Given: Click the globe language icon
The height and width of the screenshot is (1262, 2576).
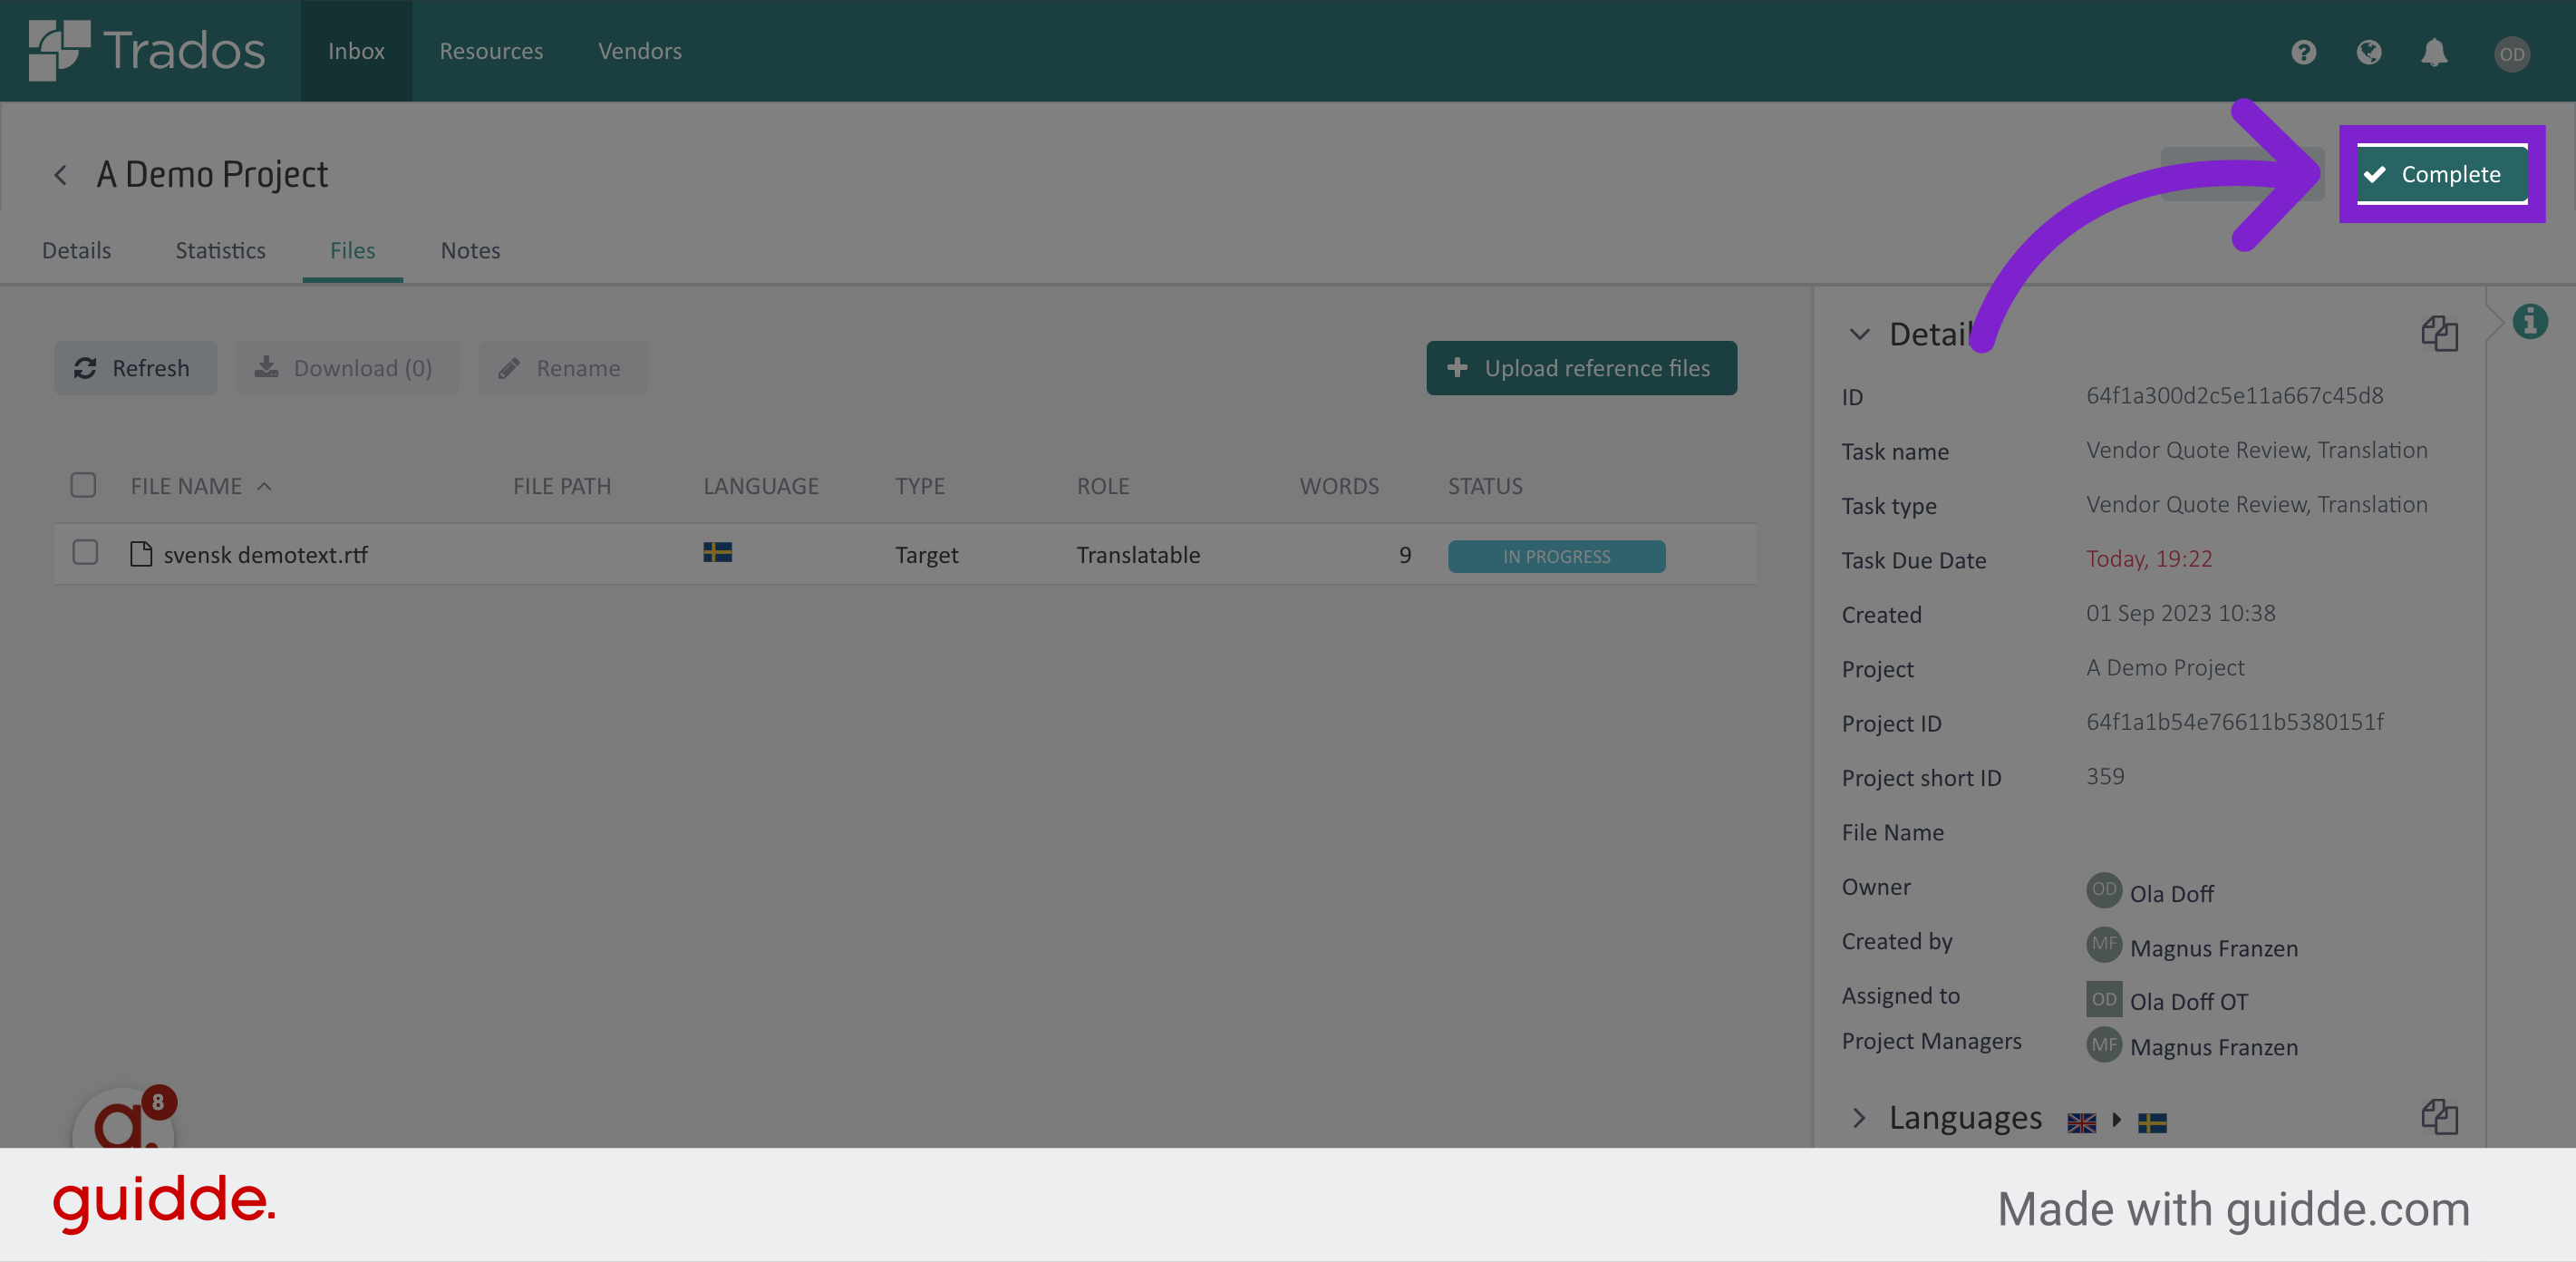Looking at the screenshot, I should coord(2369,52).
